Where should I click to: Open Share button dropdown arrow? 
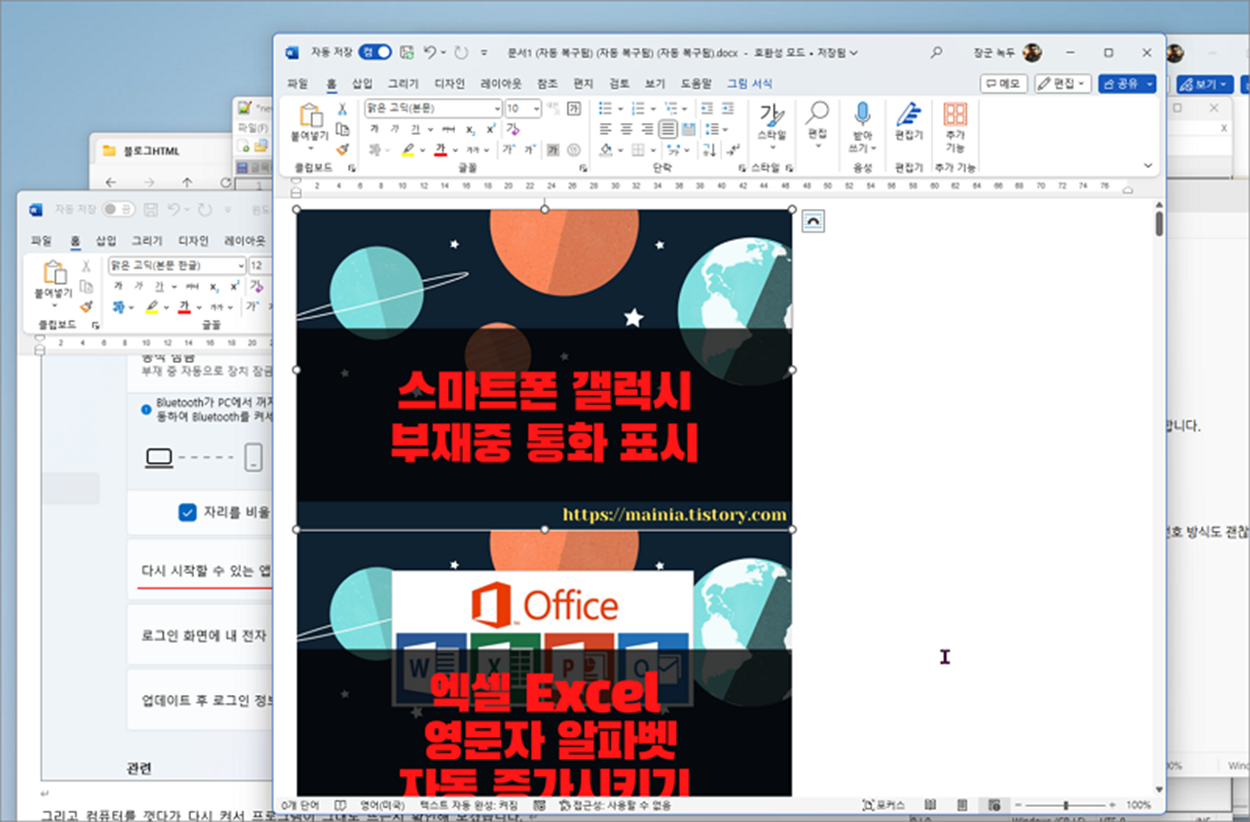click(x=1150, y=84)
